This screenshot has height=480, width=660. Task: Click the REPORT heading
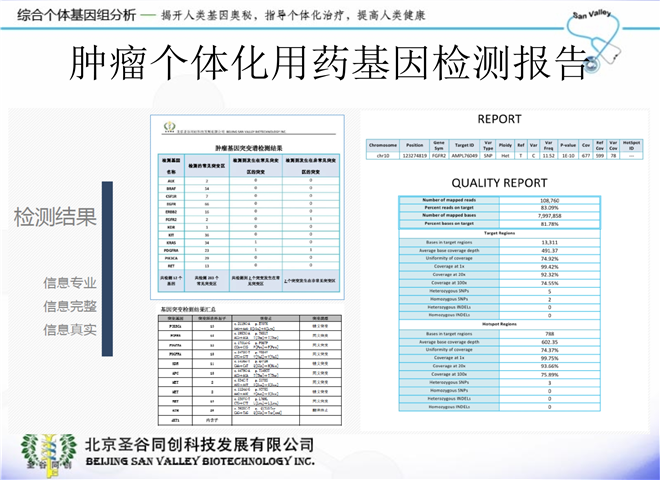click(x=499, y=119)
